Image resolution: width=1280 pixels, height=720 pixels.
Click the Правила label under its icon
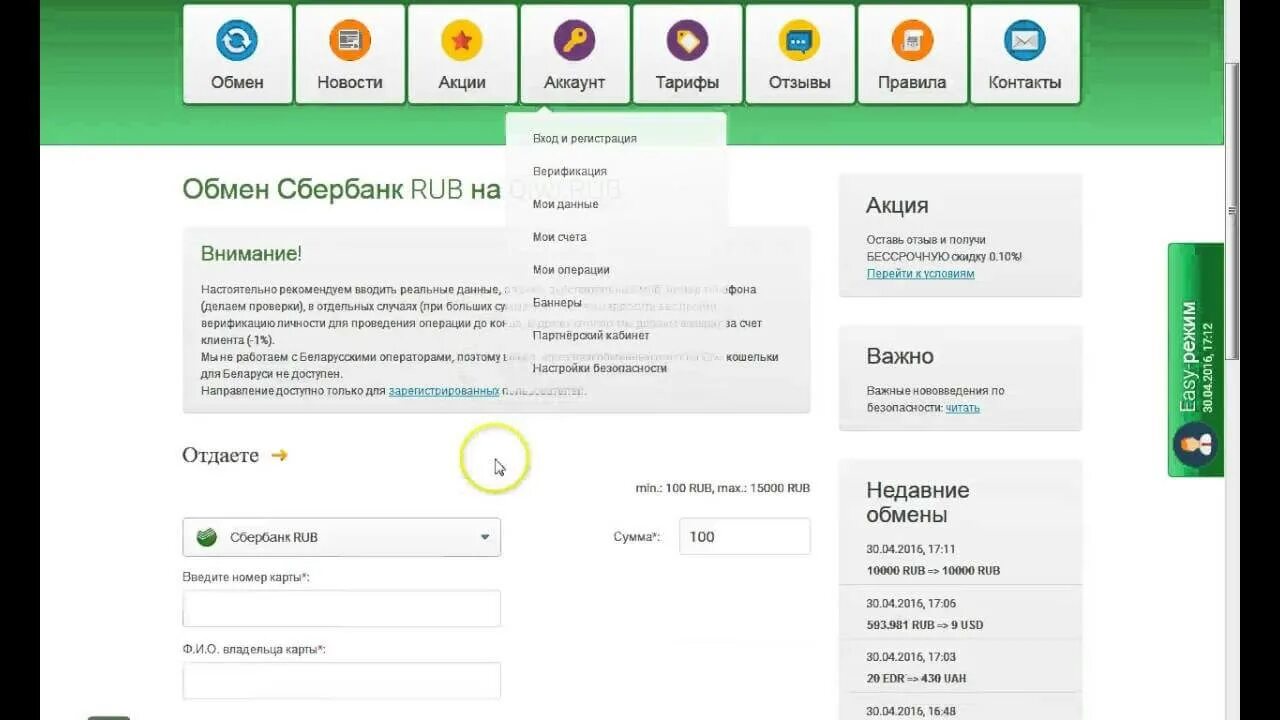(912, 82)
